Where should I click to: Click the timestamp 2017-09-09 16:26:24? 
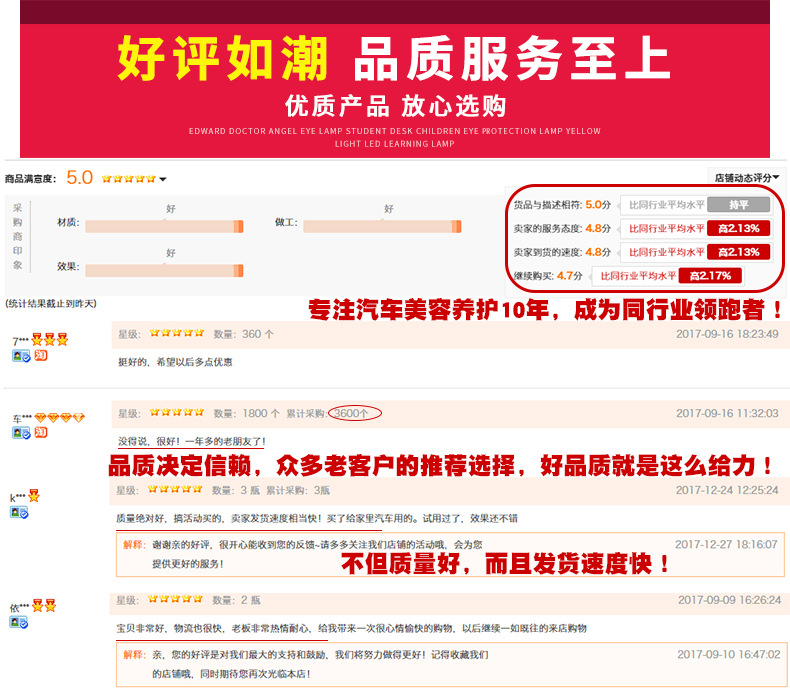730,600
